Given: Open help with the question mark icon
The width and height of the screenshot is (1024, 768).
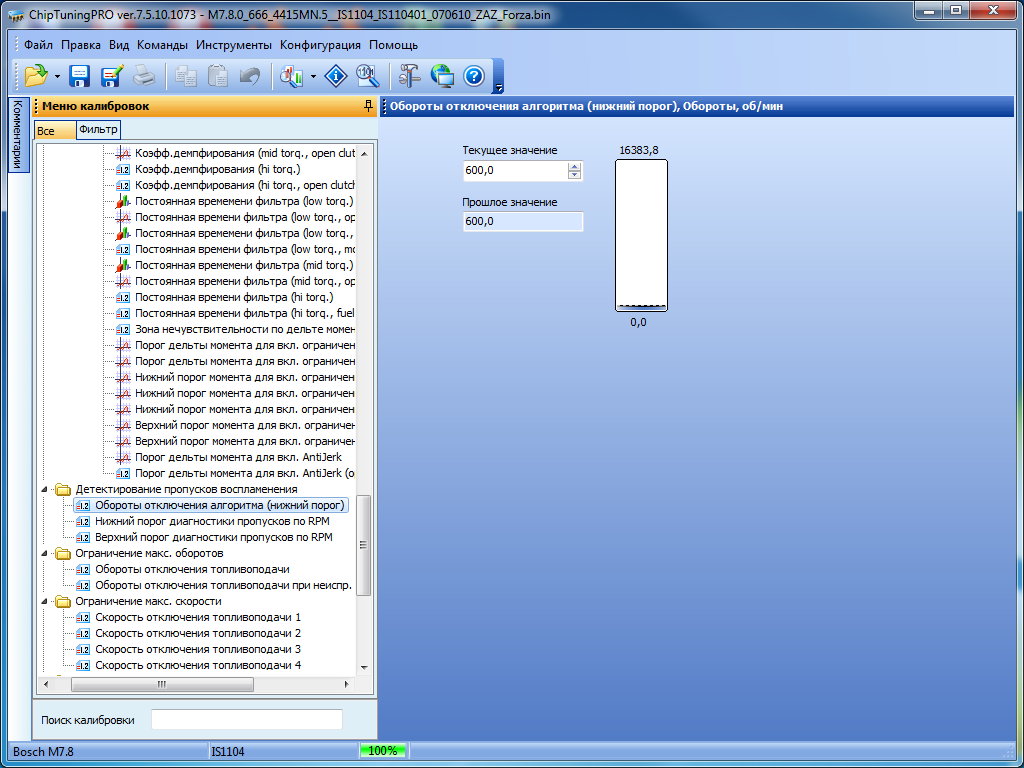Looking at the screenshot, I should point(474,75).
